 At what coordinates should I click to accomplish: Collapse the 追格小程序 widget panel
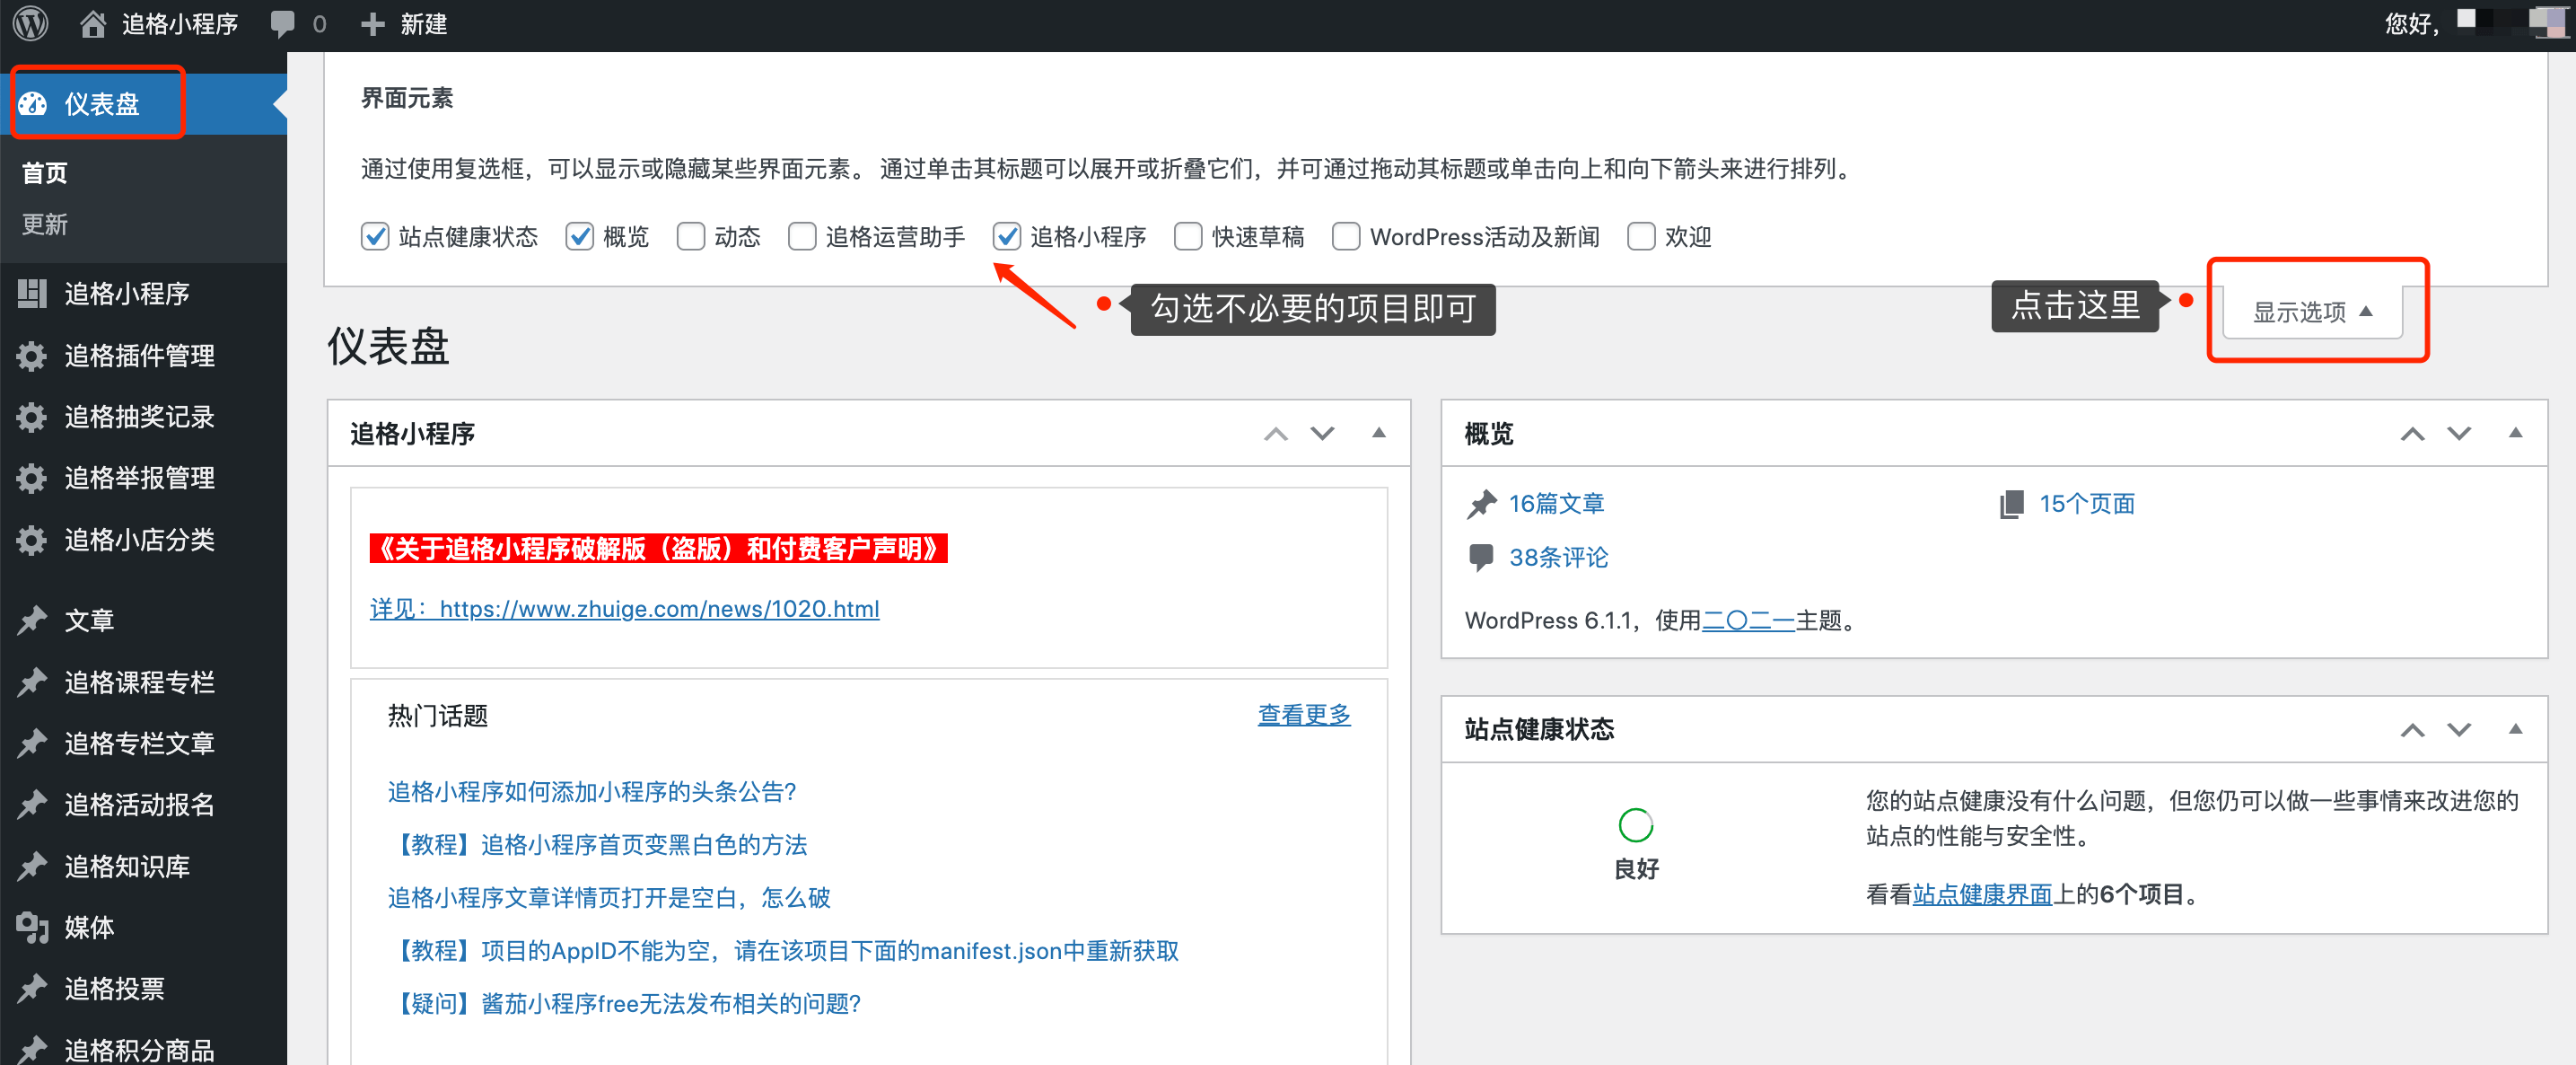point(1379,433)
